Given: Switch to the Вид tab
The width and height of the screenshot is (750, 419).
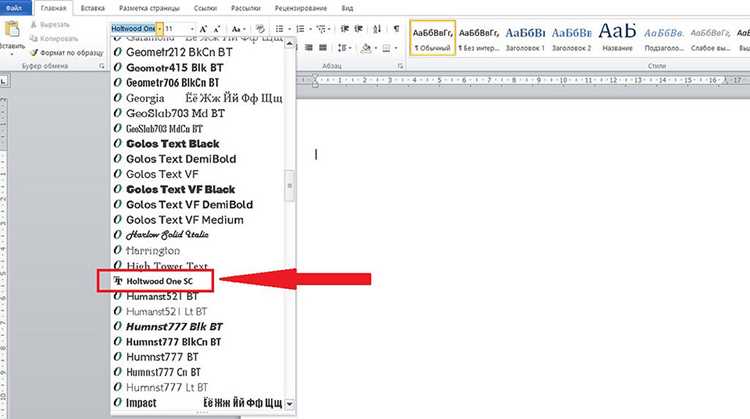Looking at the screenshot, I should [x=347, y=8].
